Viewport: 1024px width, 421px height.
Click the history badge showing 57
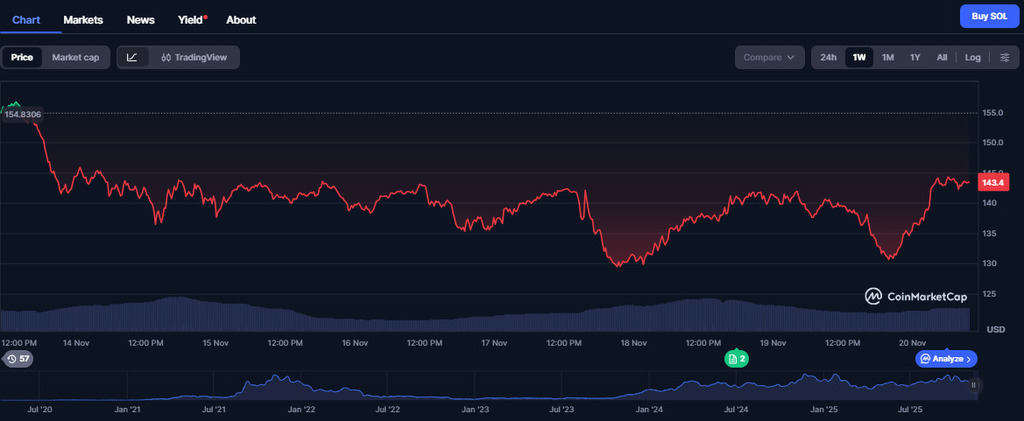(x=18, y=358)
